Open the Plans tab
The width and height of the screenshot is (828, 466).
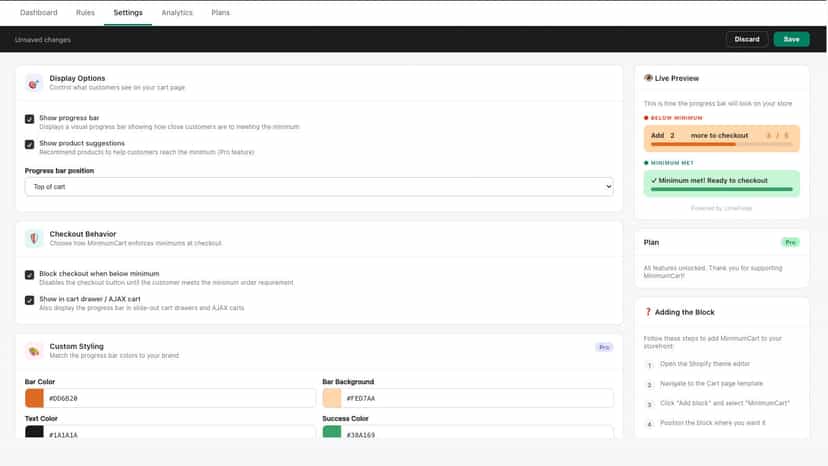pyautogui.click(x=220, y=13)
